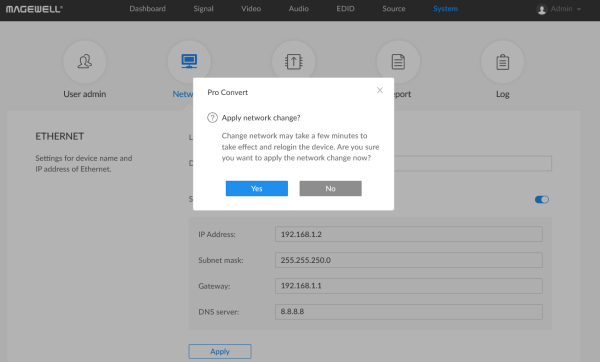Click the 'DNS server:' label
Viewport: 600px width, 362px height.
click(218, 312)
